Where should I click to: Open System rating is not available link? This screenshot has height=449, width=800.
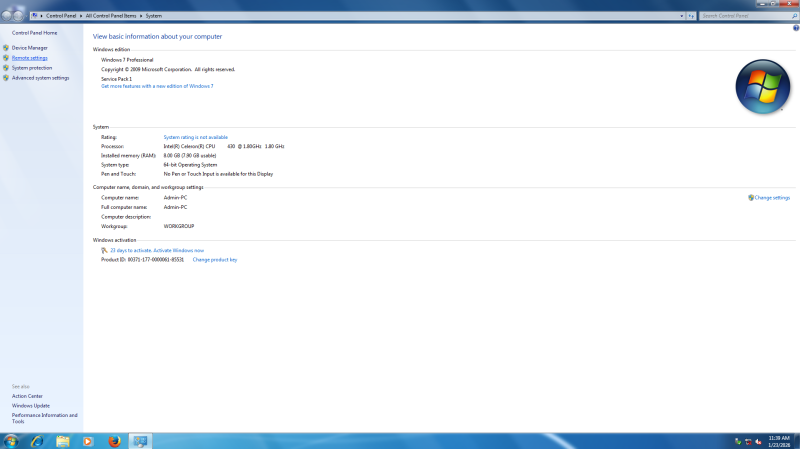pos(196,137)
